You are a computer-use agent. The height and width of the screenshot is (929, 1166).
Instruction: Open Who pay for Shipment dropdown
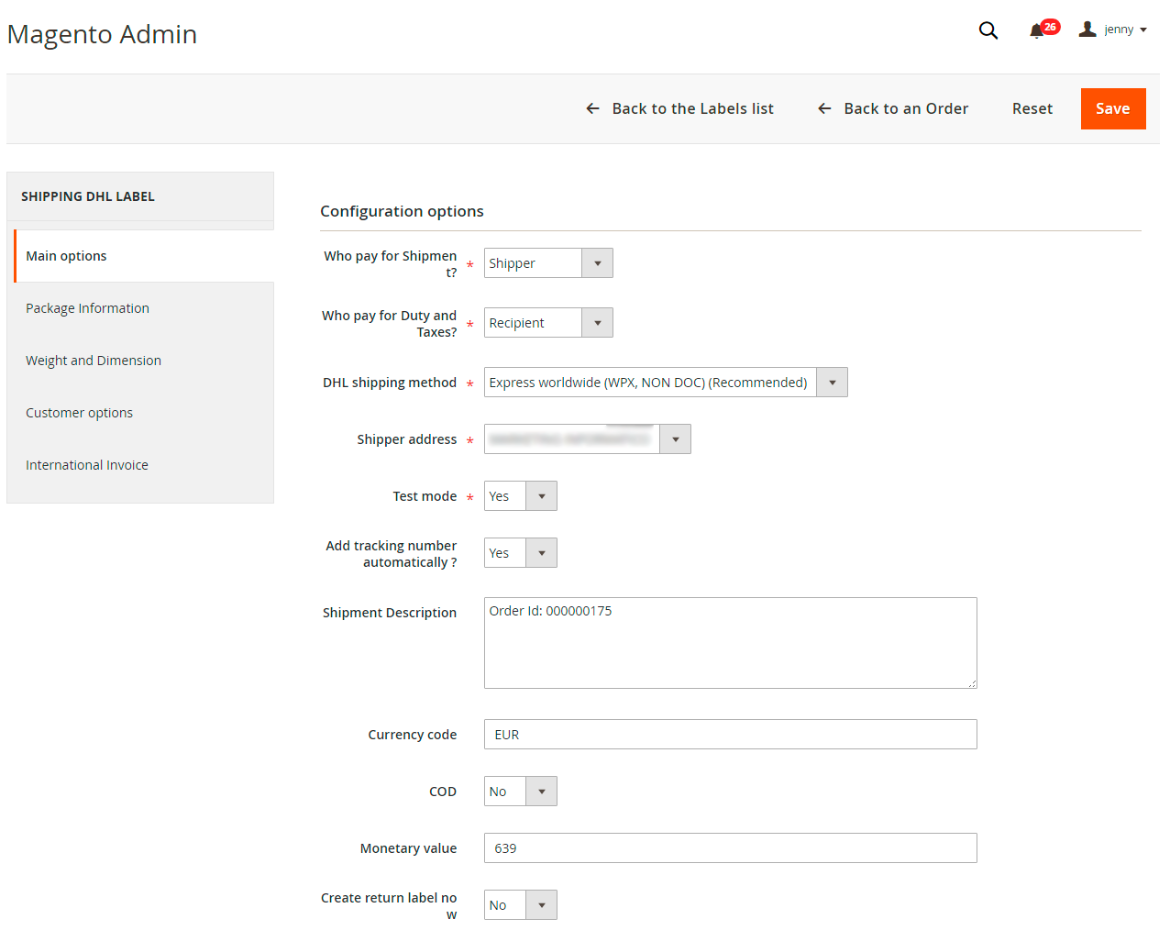click(x=548, y=263)
